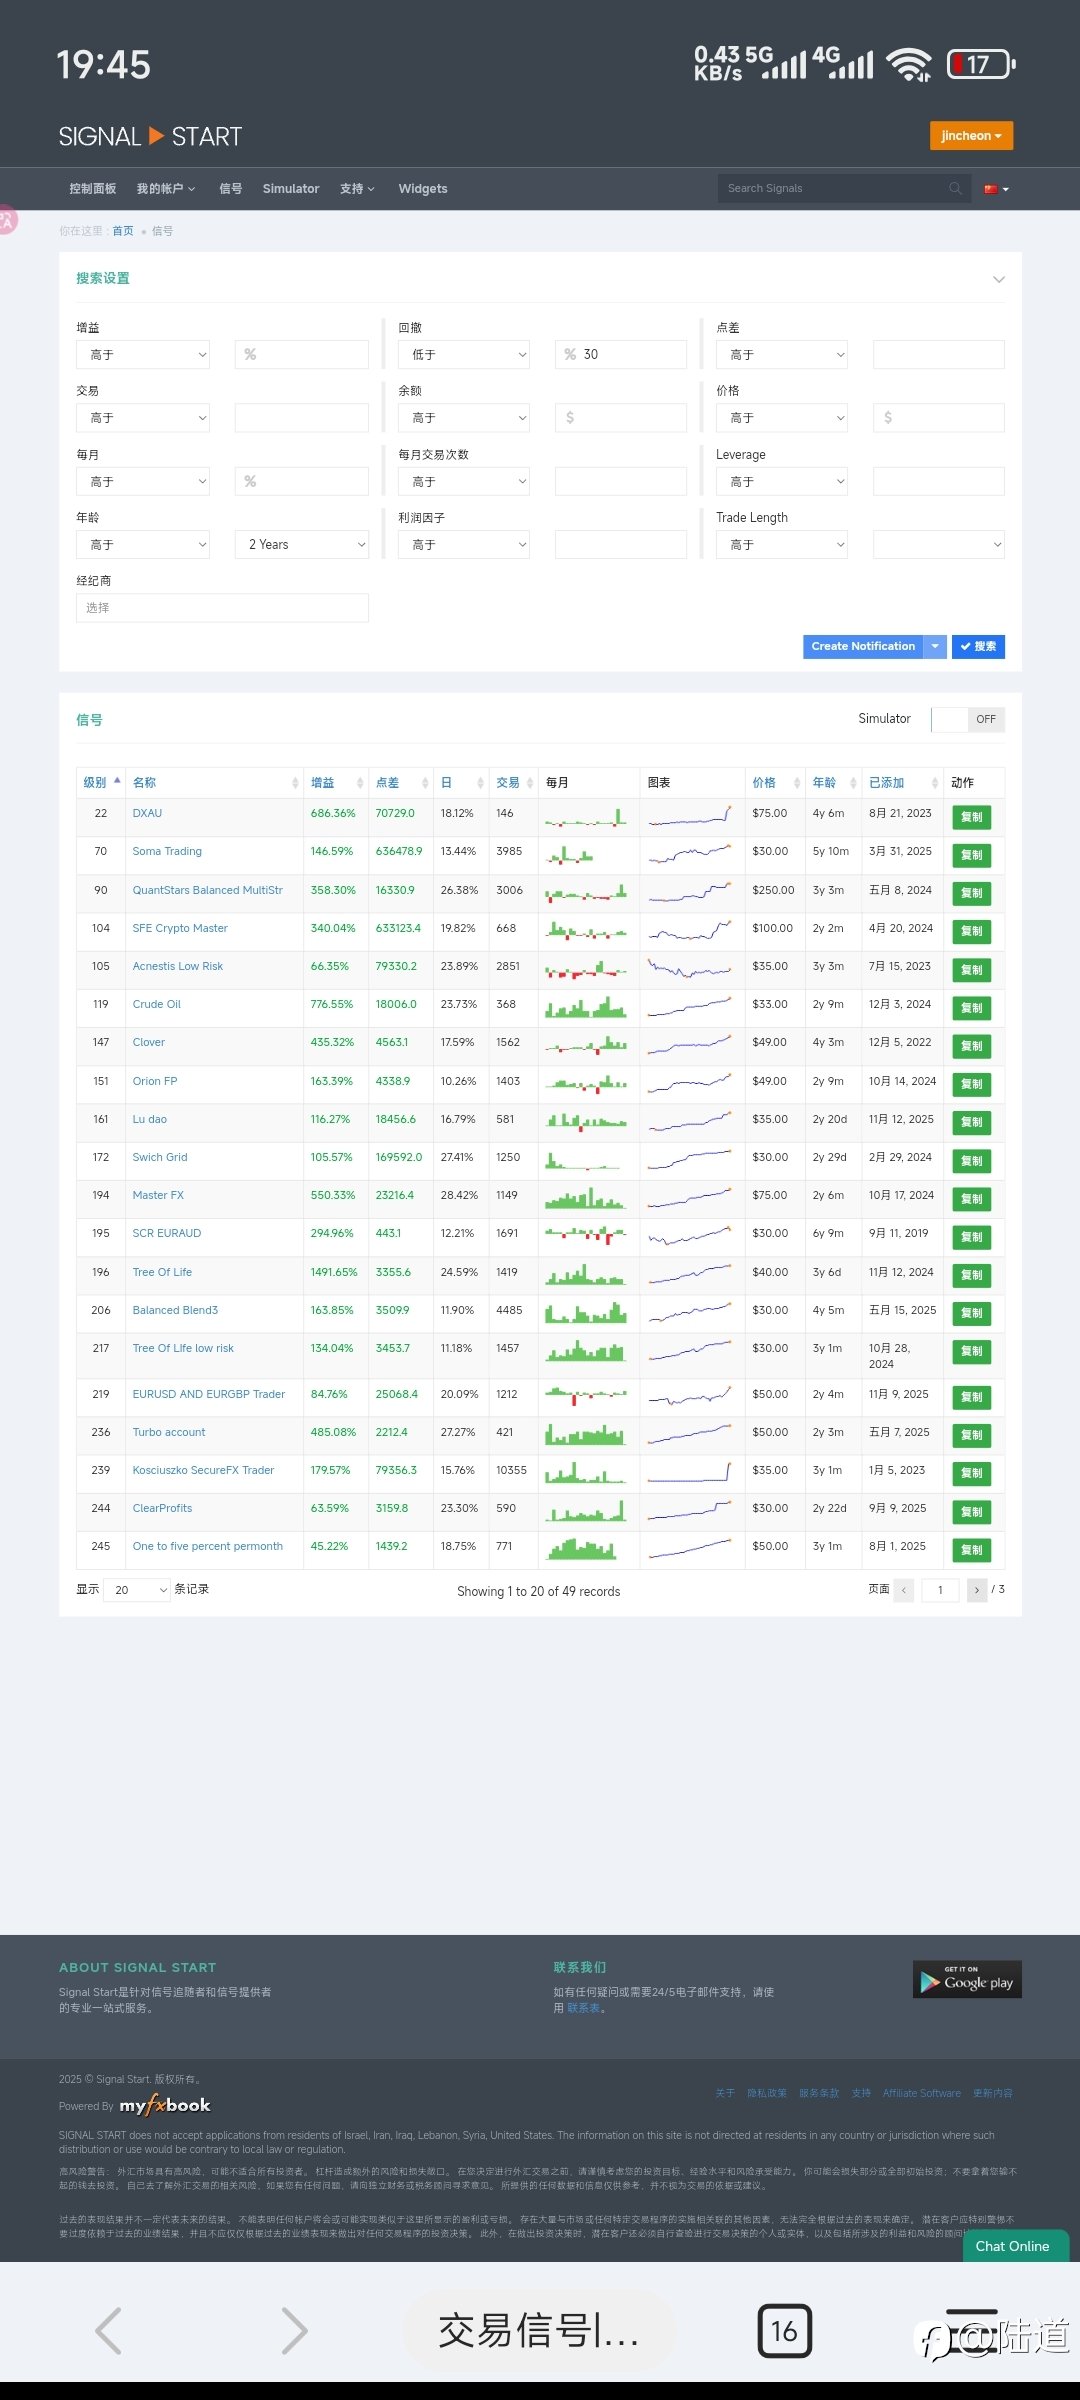Open 我的帐户 menu
Image resolution: width=1080 pixels, height=2400 pixels.
coord(166,189)
